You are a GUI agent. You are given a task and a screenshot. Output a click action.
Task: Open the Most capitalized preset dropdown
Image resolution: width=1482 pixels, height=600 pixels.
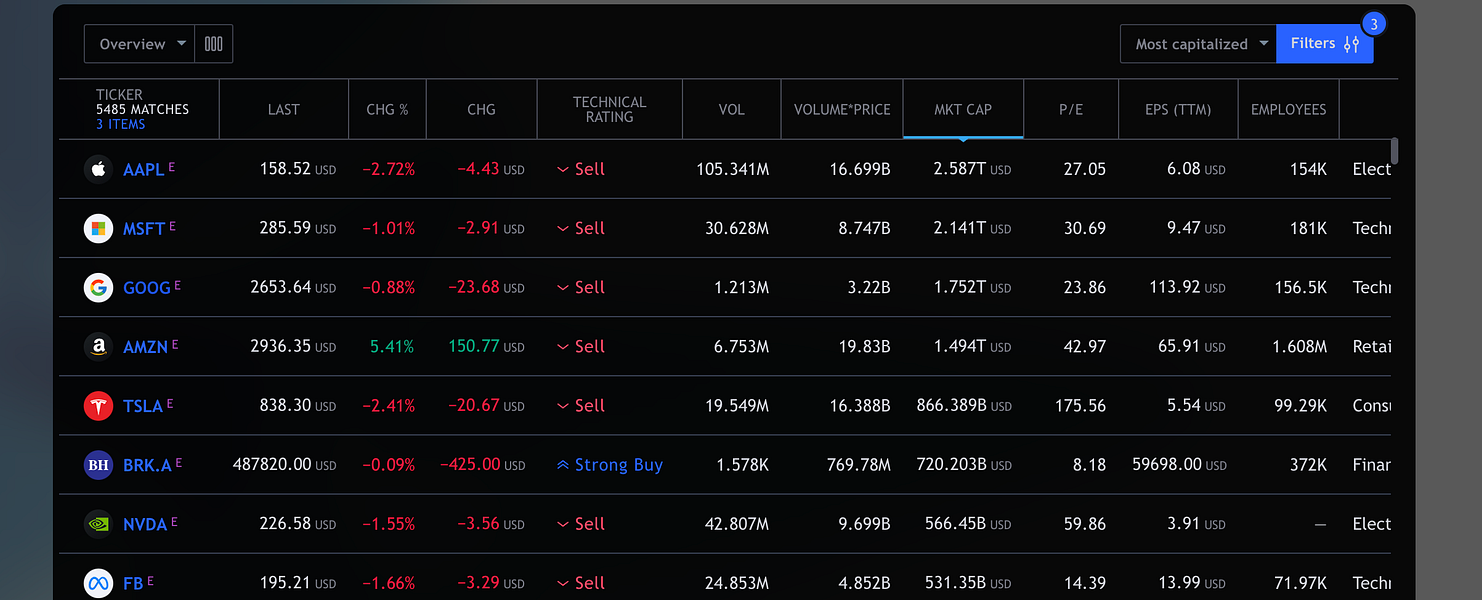pyautogui.click(x=1198, y=44)
